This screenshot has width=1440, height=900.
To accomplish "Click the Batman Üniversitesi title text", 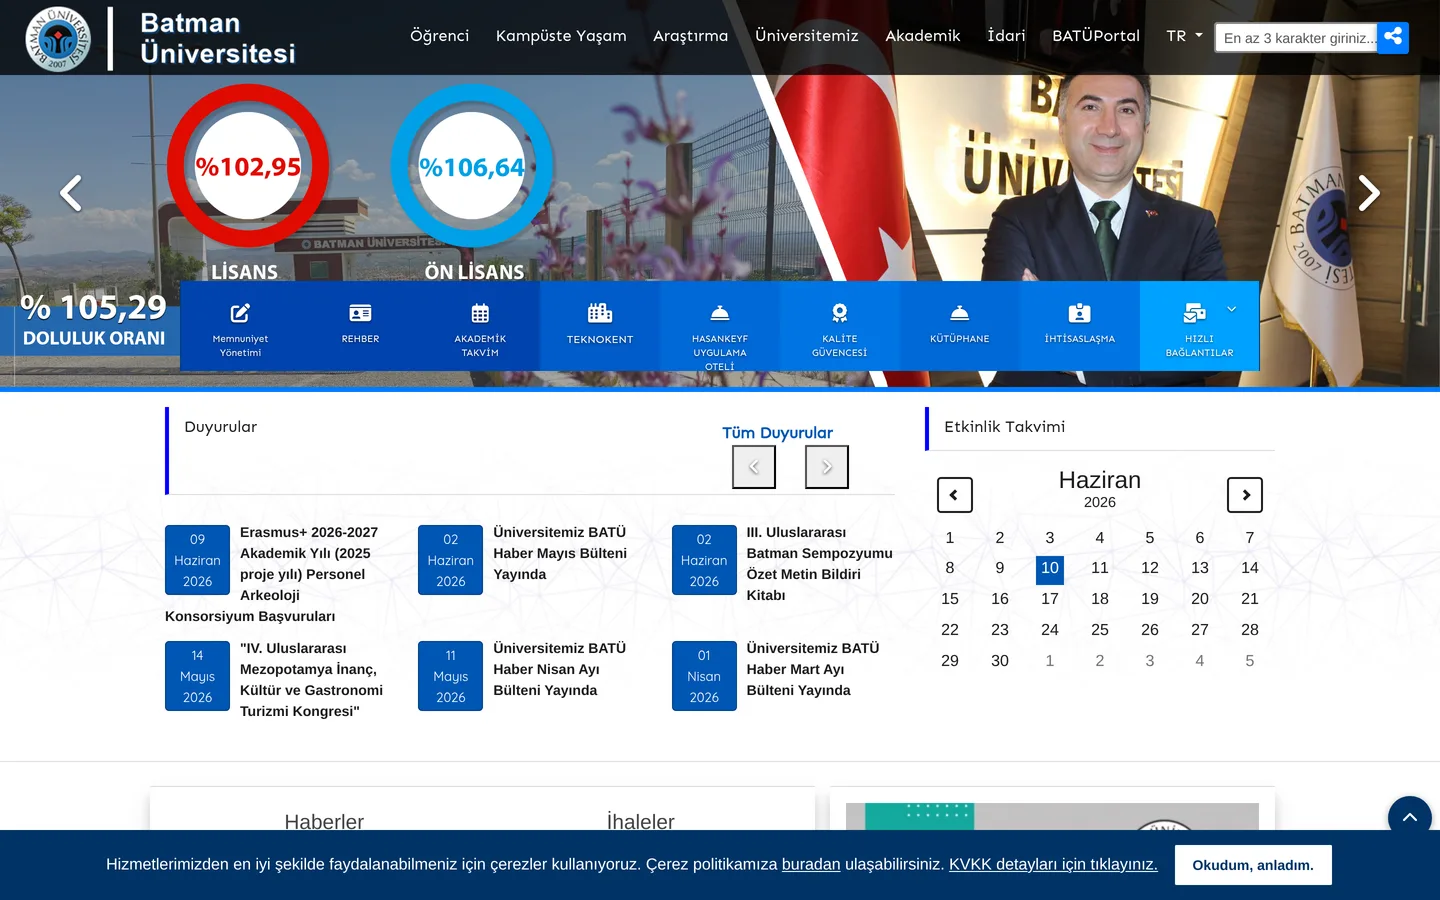I will coord(218,38).
